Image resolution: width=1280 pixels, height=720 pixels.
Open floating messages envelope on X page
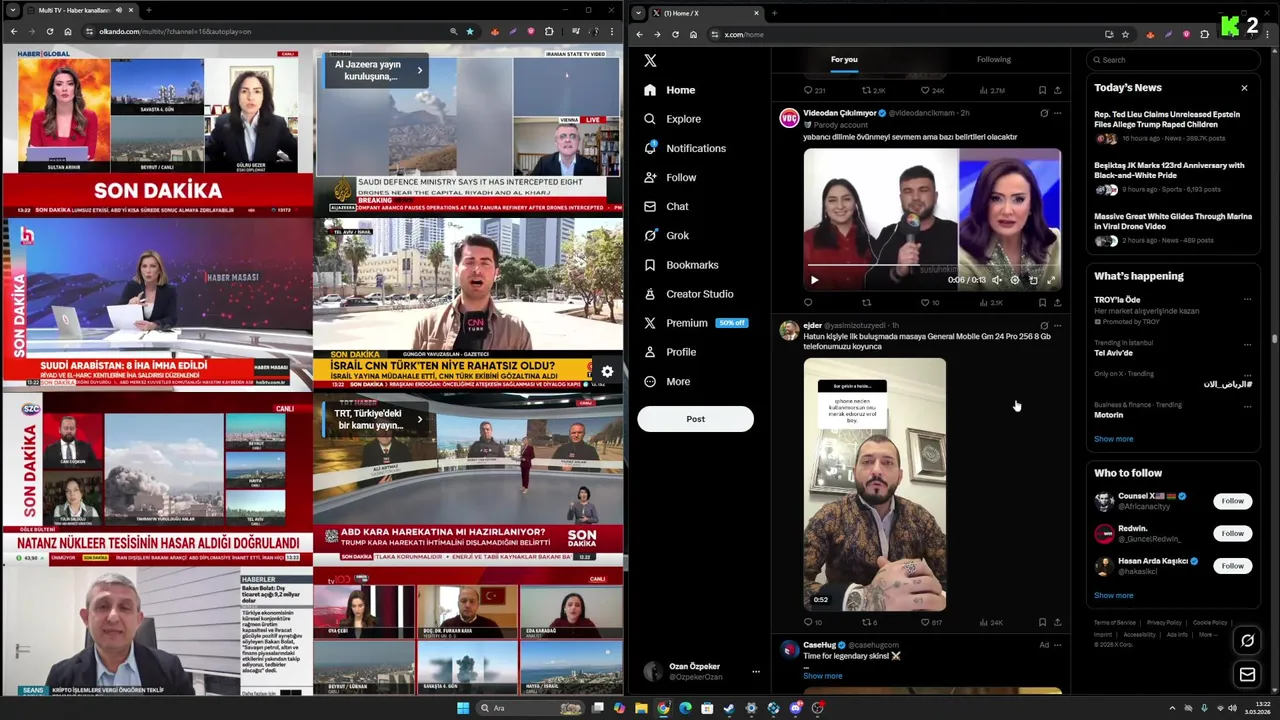point(1247,675)
